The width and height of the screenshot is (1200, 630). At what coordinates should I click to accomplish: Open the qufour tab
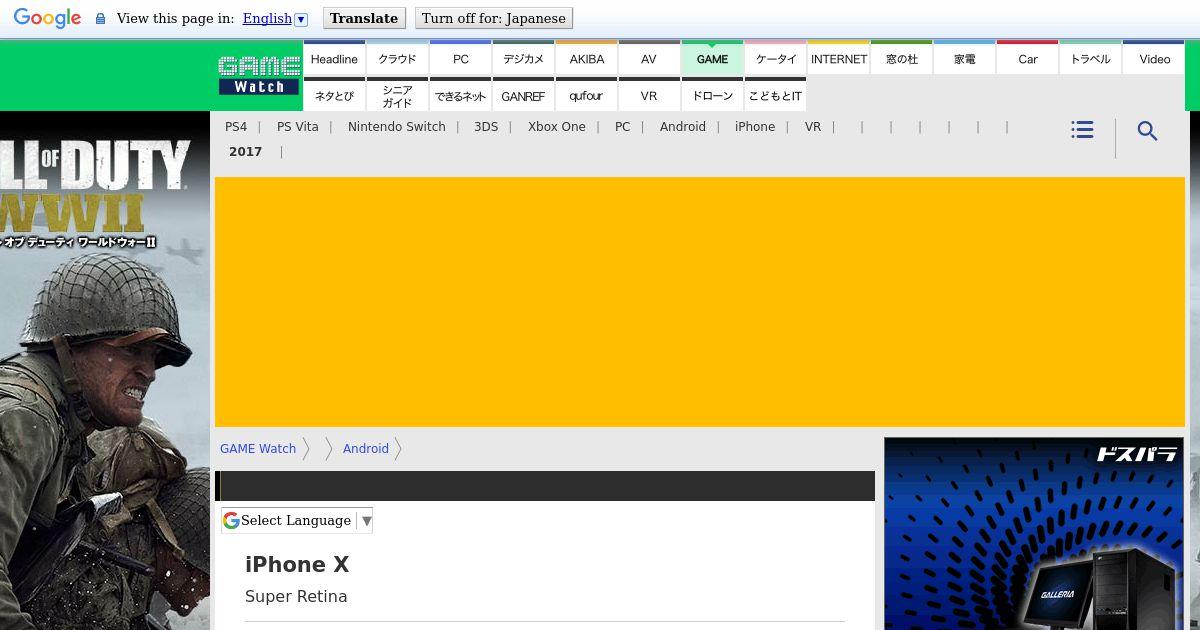coord(586,96)
